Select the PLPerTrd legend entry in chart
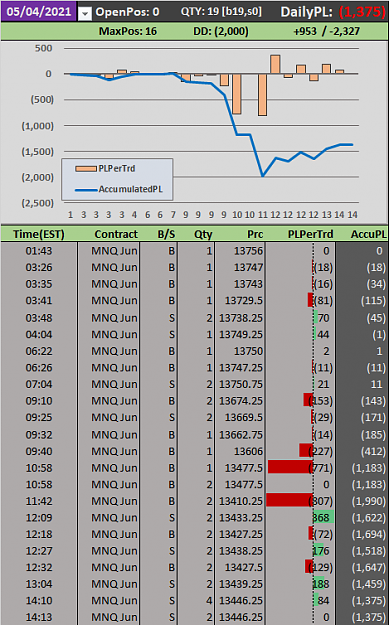The image size is (389, 625). coord(106,169)
